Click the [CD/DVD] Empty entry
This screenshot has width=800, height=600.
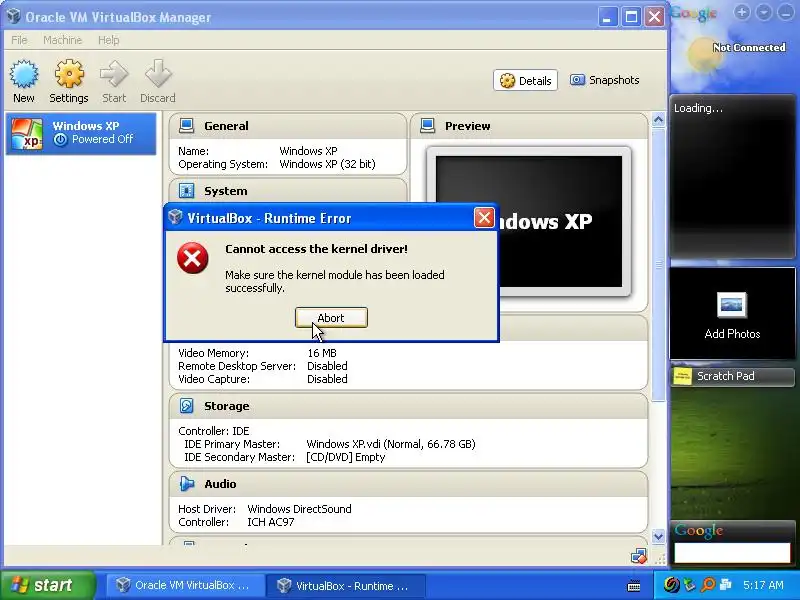(345, 457)
